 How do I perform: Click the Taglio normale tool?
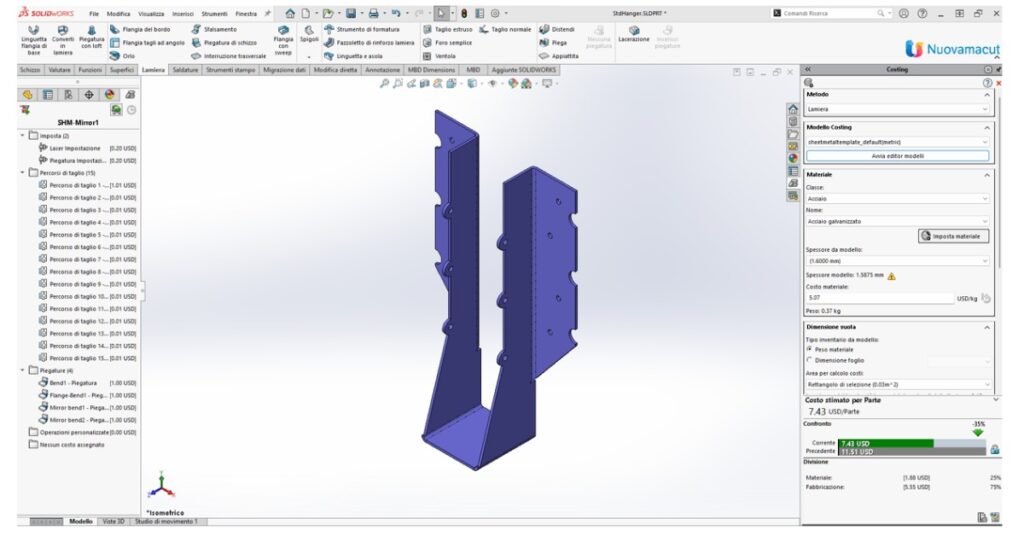click(x=505, y=29)
